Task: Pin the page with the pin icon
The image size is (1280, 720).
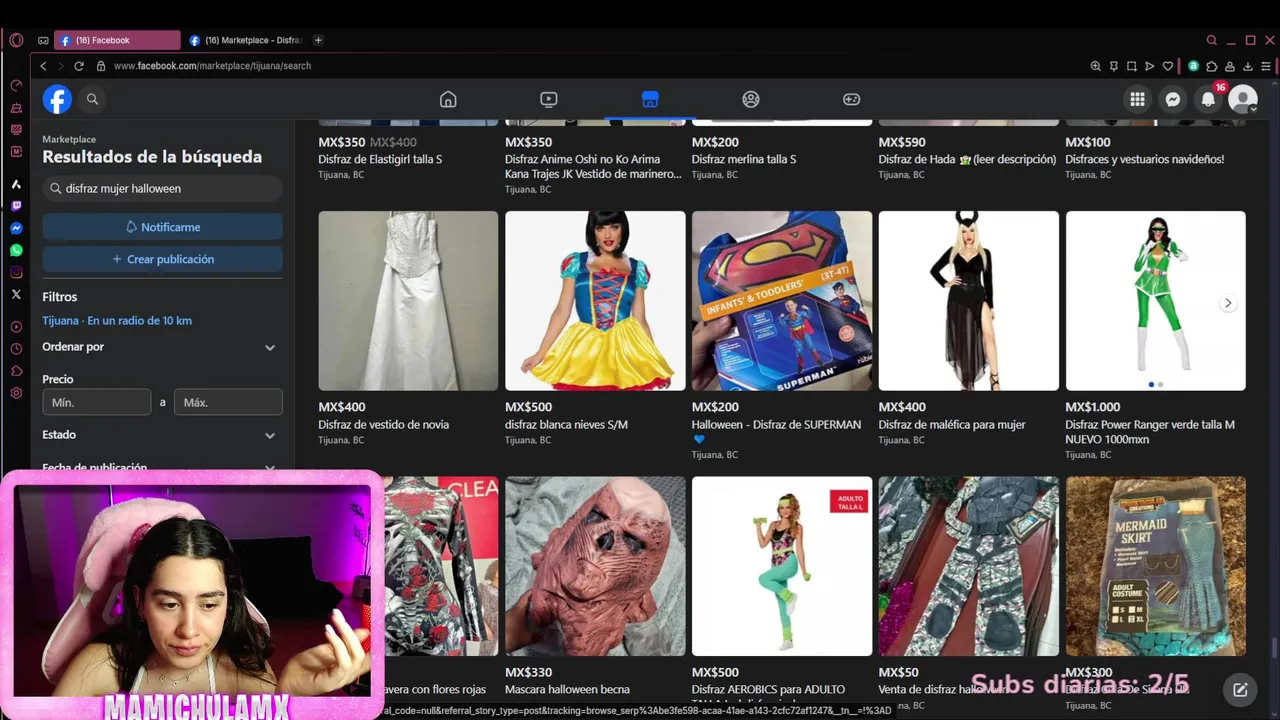Action: coord(1113,66)
